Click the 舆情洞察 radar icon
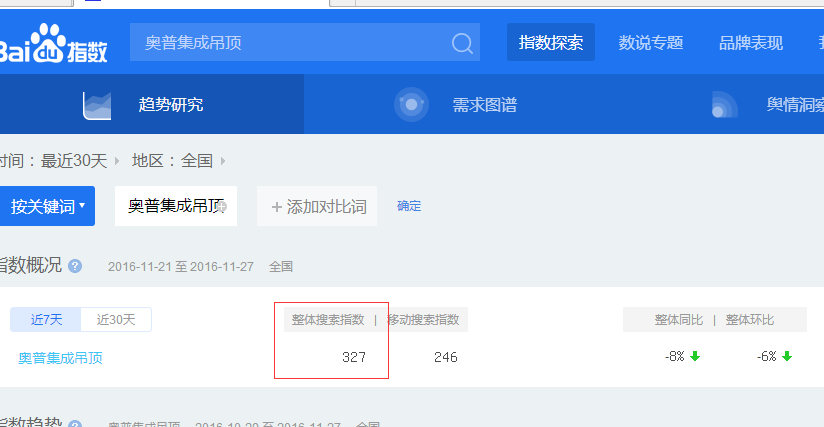The height and width of the screenshot is (427, 824). (x=724, y=105)
